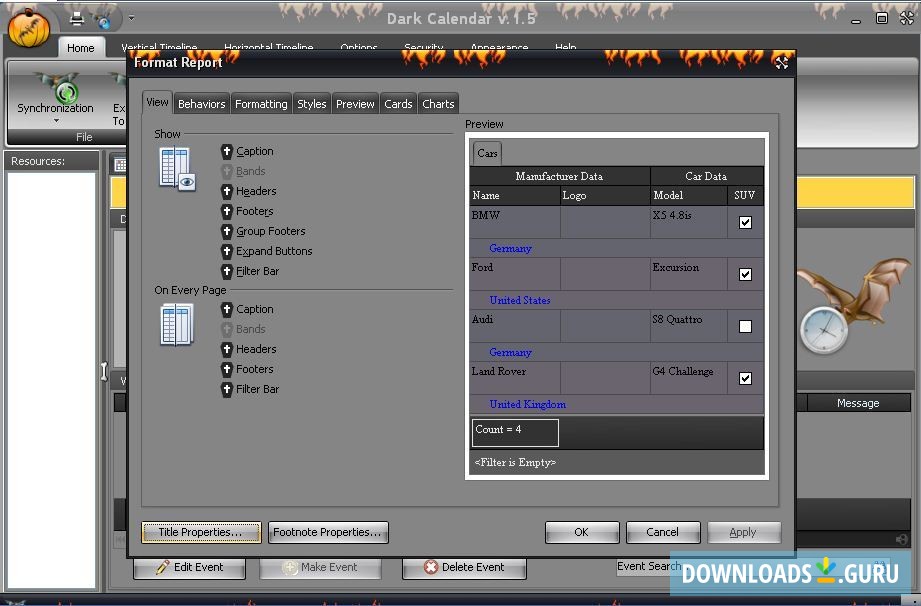The width and height of the screenshot is (921, 606).
Task: Switch to the View tab
Action: (x=157, y=102)
